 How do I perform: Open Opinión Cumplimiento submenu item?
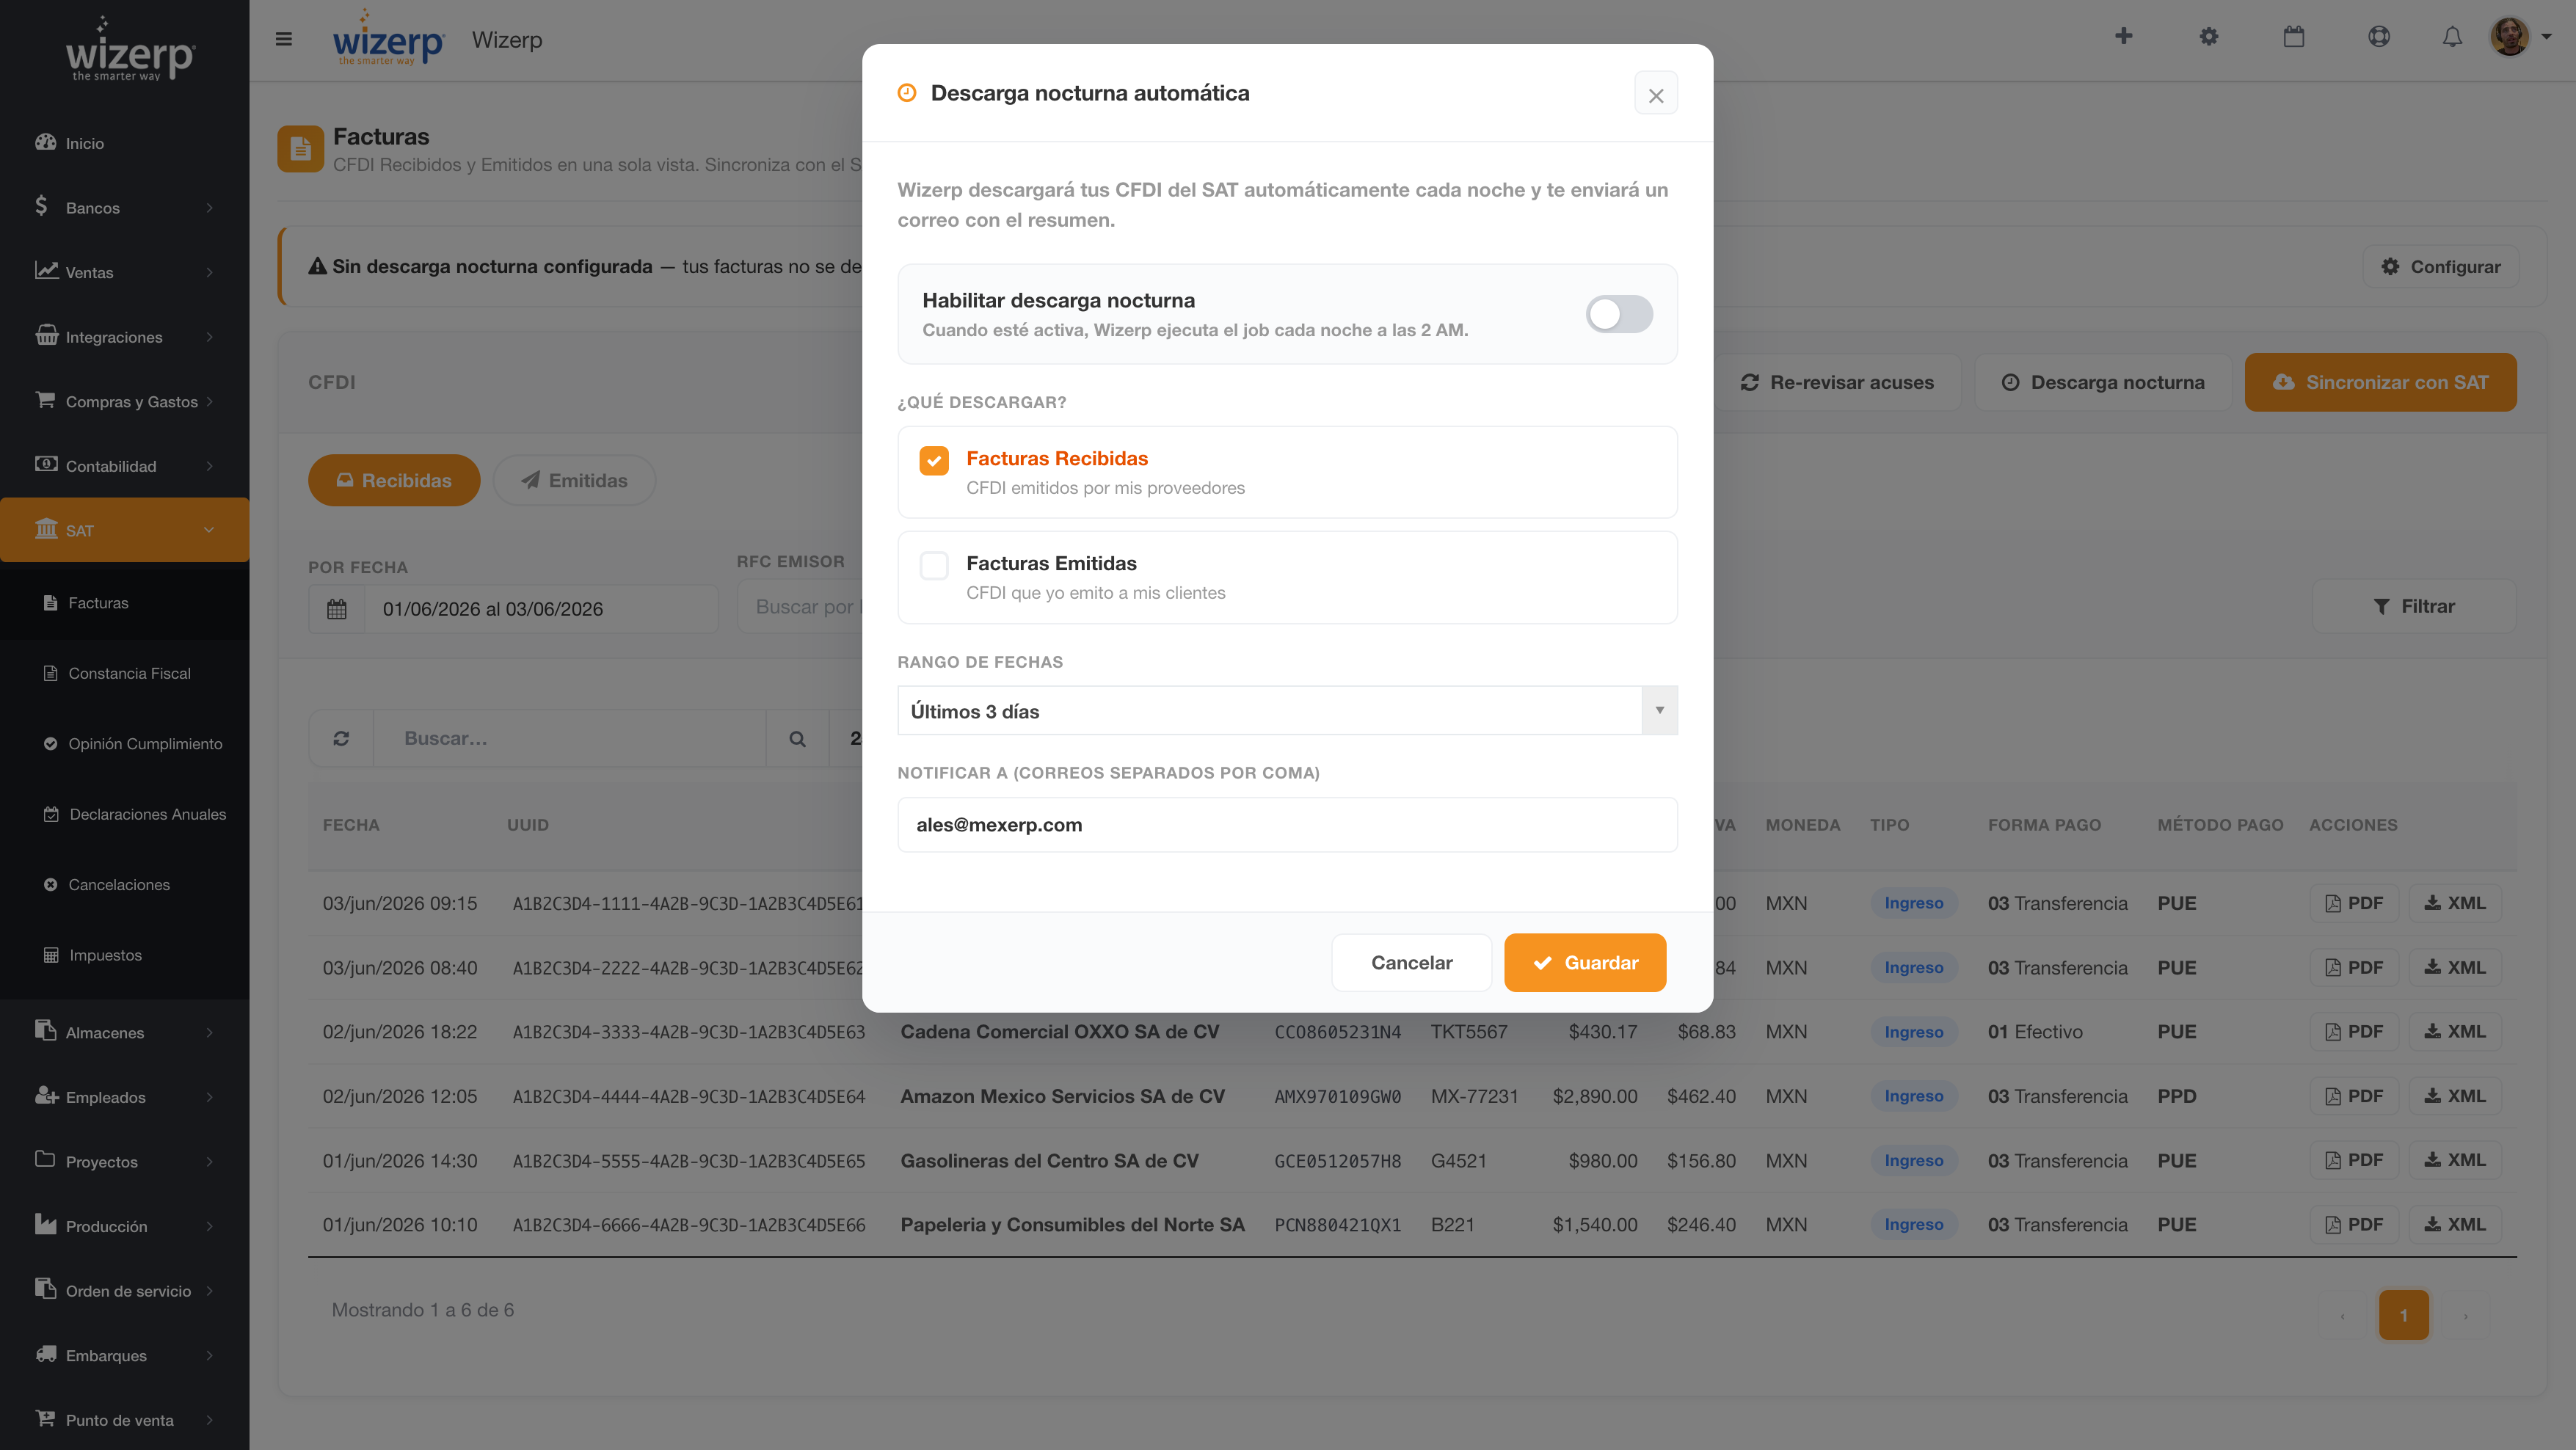point(124,744)
